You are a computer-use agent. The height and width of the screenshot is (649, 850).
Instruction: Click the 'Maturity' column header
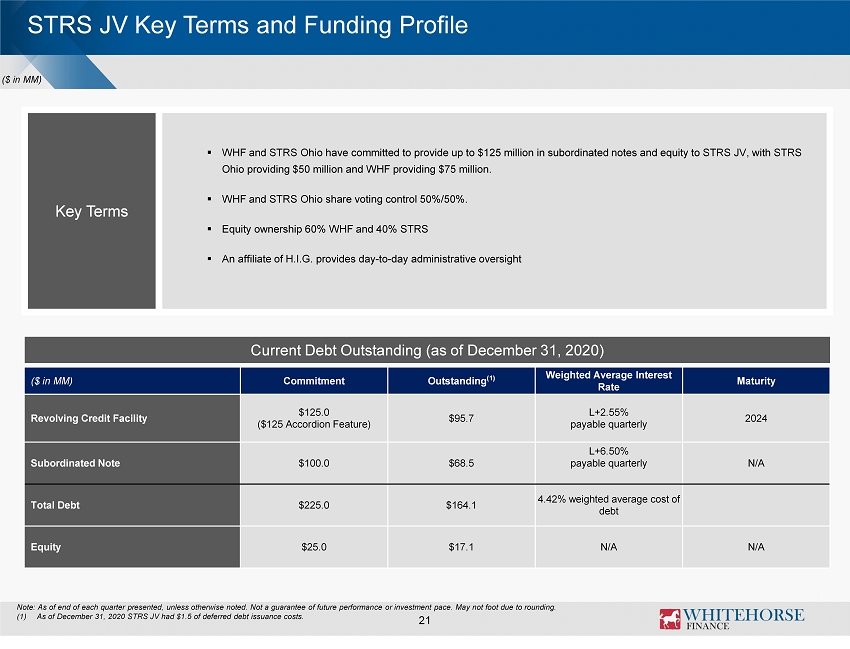pyautogui.click(x=756, y=381)
